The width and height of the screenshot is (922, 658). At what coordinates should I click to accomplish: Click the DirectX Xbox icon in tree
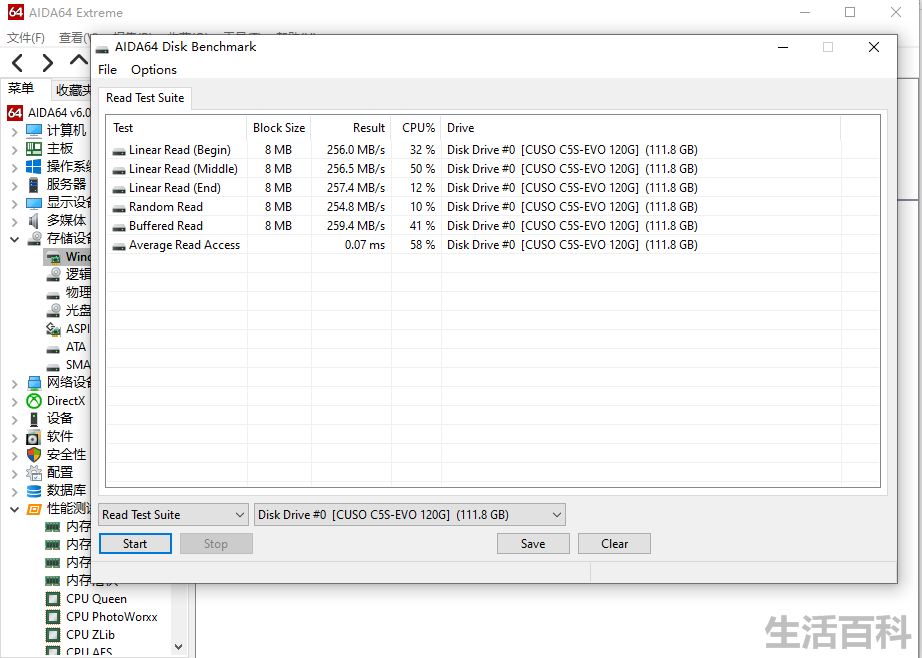(34, 401)
